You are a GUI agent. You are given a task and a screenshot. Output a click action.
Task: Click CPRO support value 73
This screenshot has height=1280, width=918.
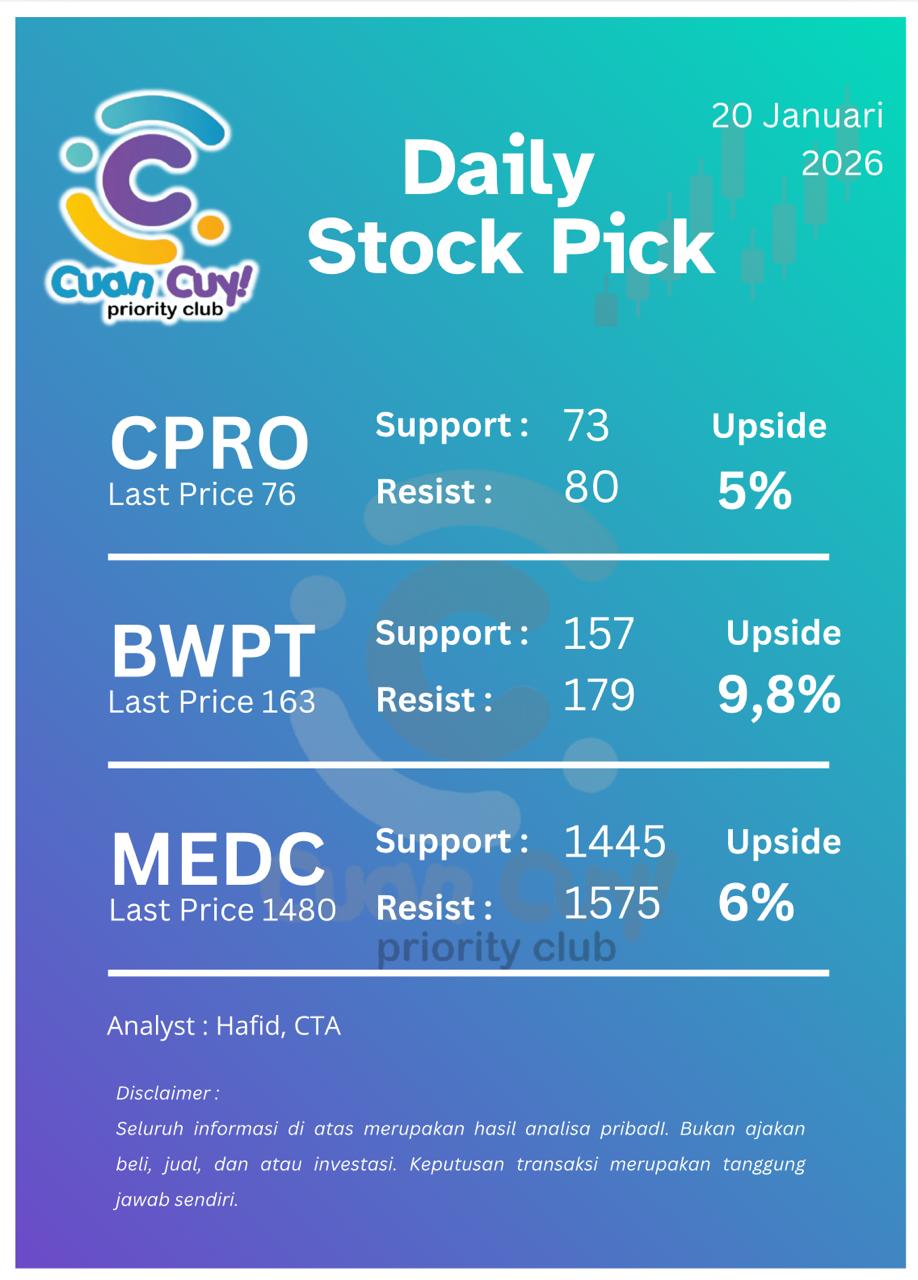coord(586,426)
